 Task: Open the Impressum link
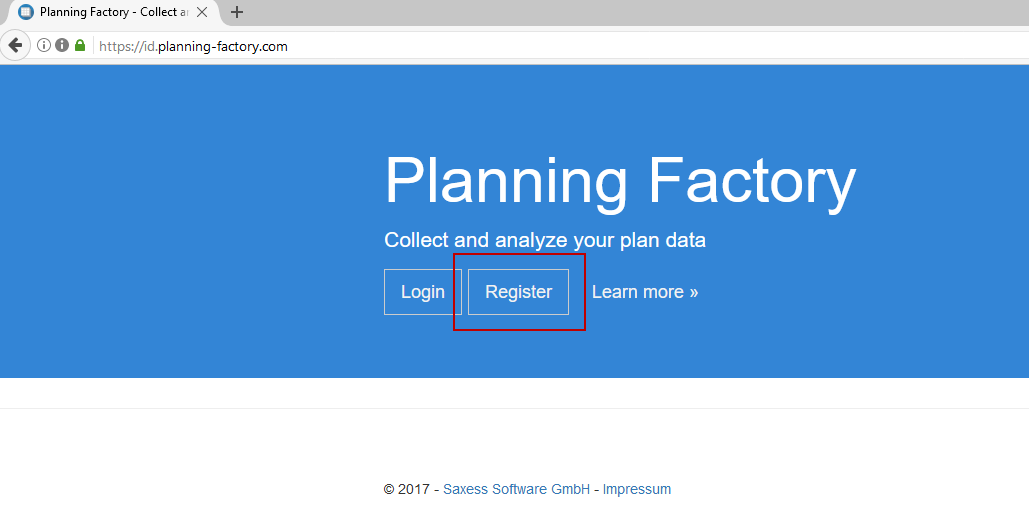637,489
